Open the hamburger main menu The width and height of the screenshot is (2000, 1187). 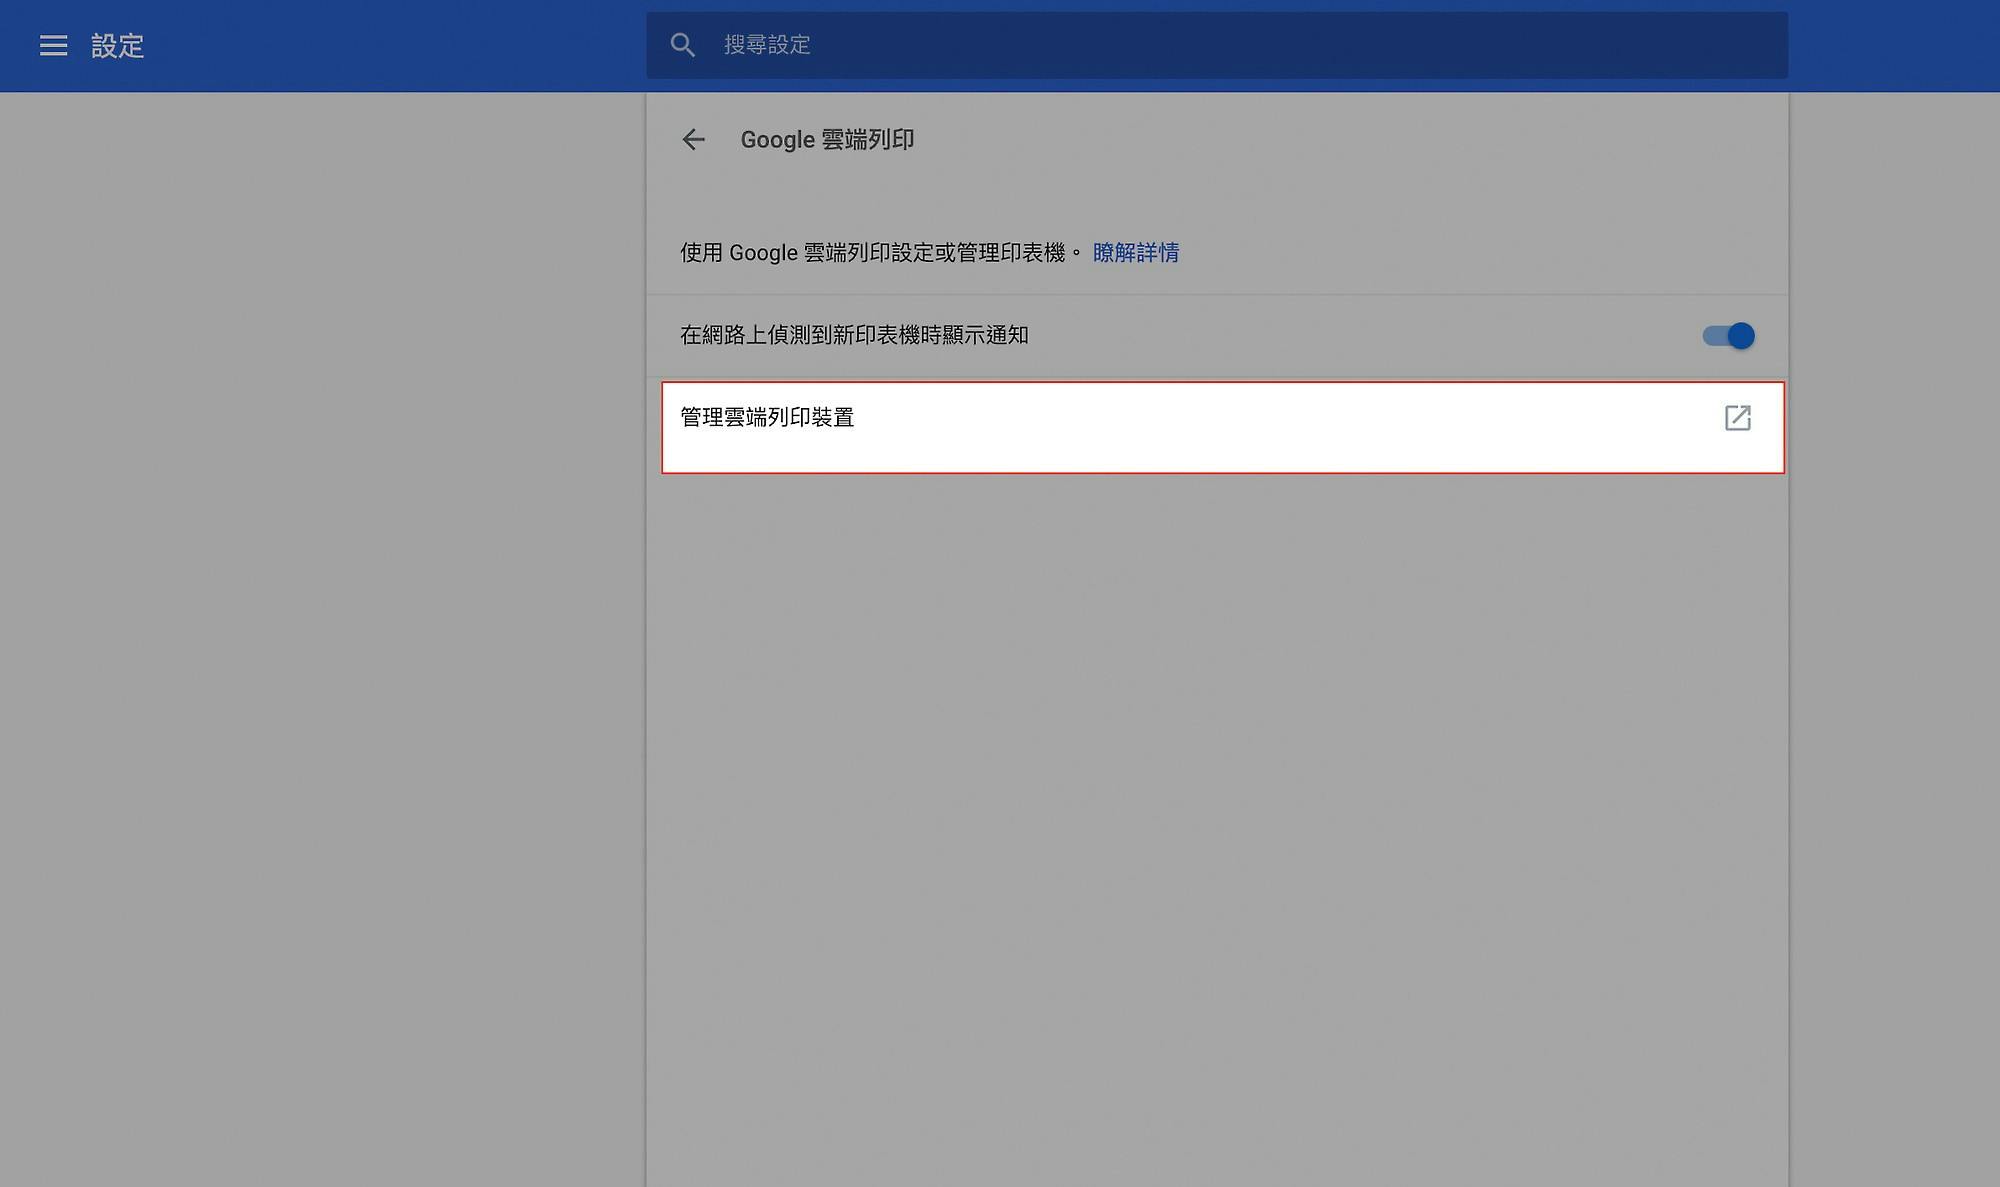pyautogui.click(x=53, y=46)
